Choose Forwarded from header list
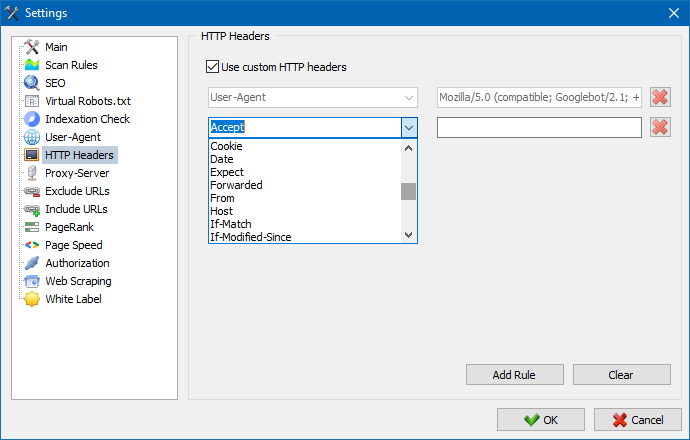 pyautogui.click(x=305, y=185)
